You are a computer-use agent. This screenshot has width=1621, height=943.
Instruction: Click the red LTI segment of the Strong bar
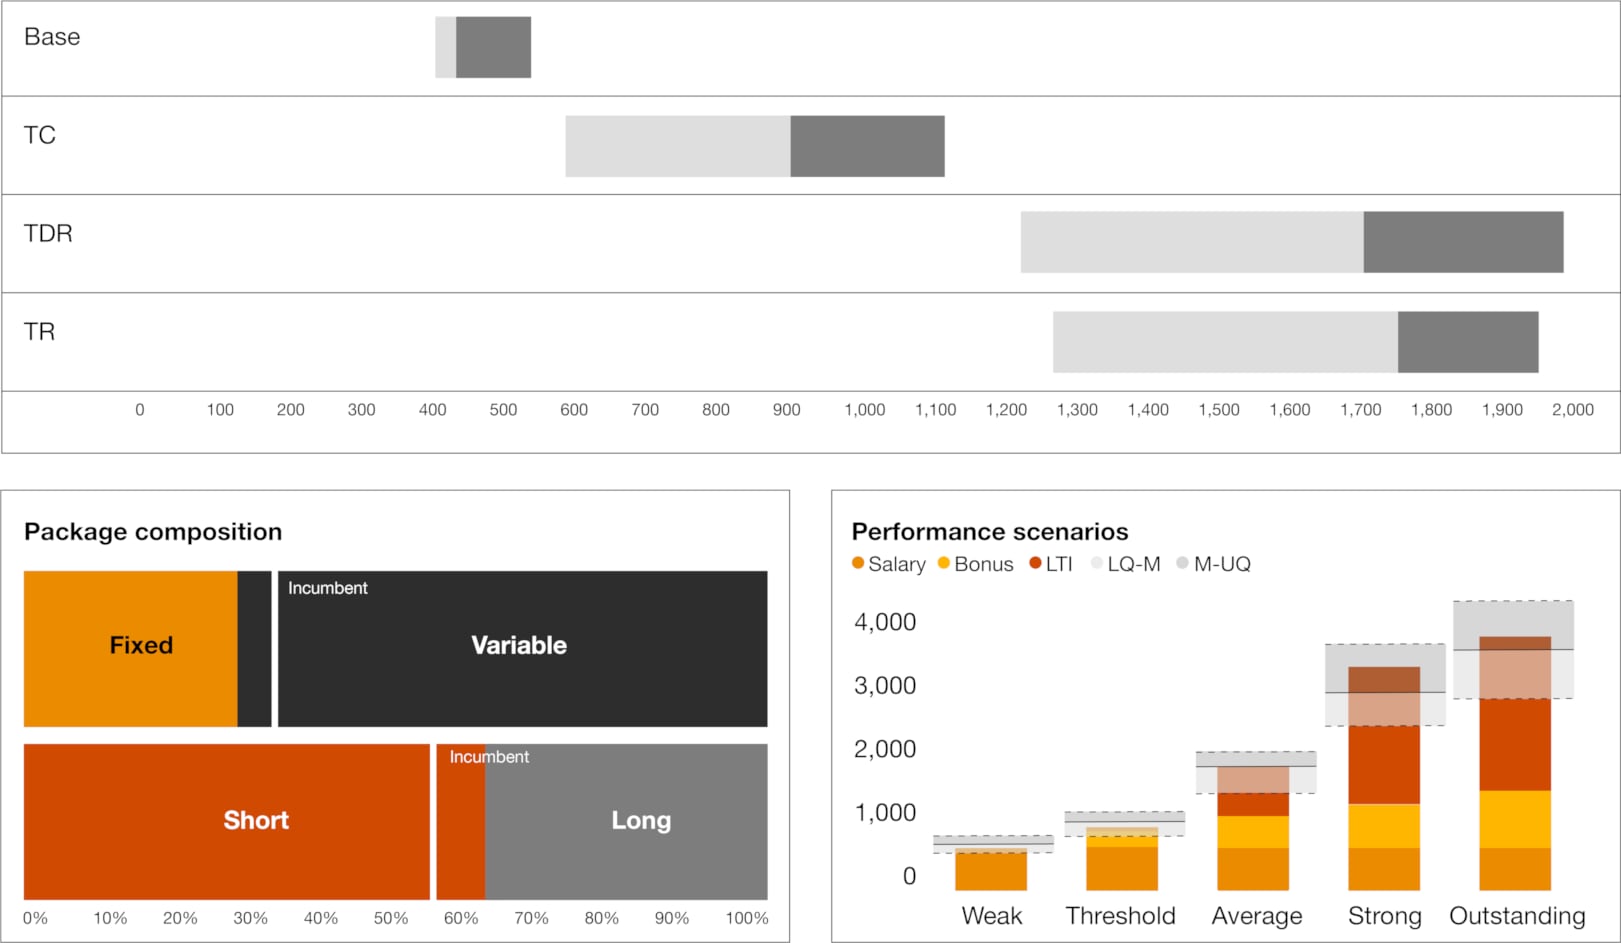tap(1384, 764)
